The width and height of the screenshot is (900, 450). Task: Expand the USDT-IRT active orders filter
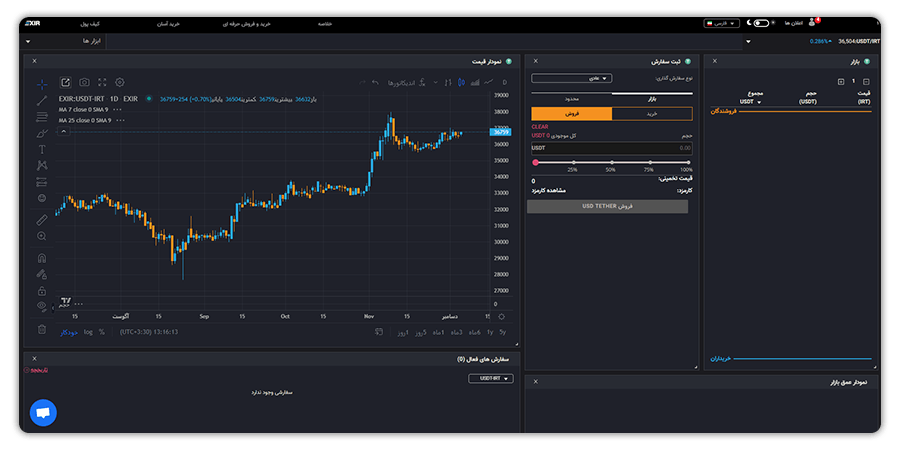pos(490,379)
